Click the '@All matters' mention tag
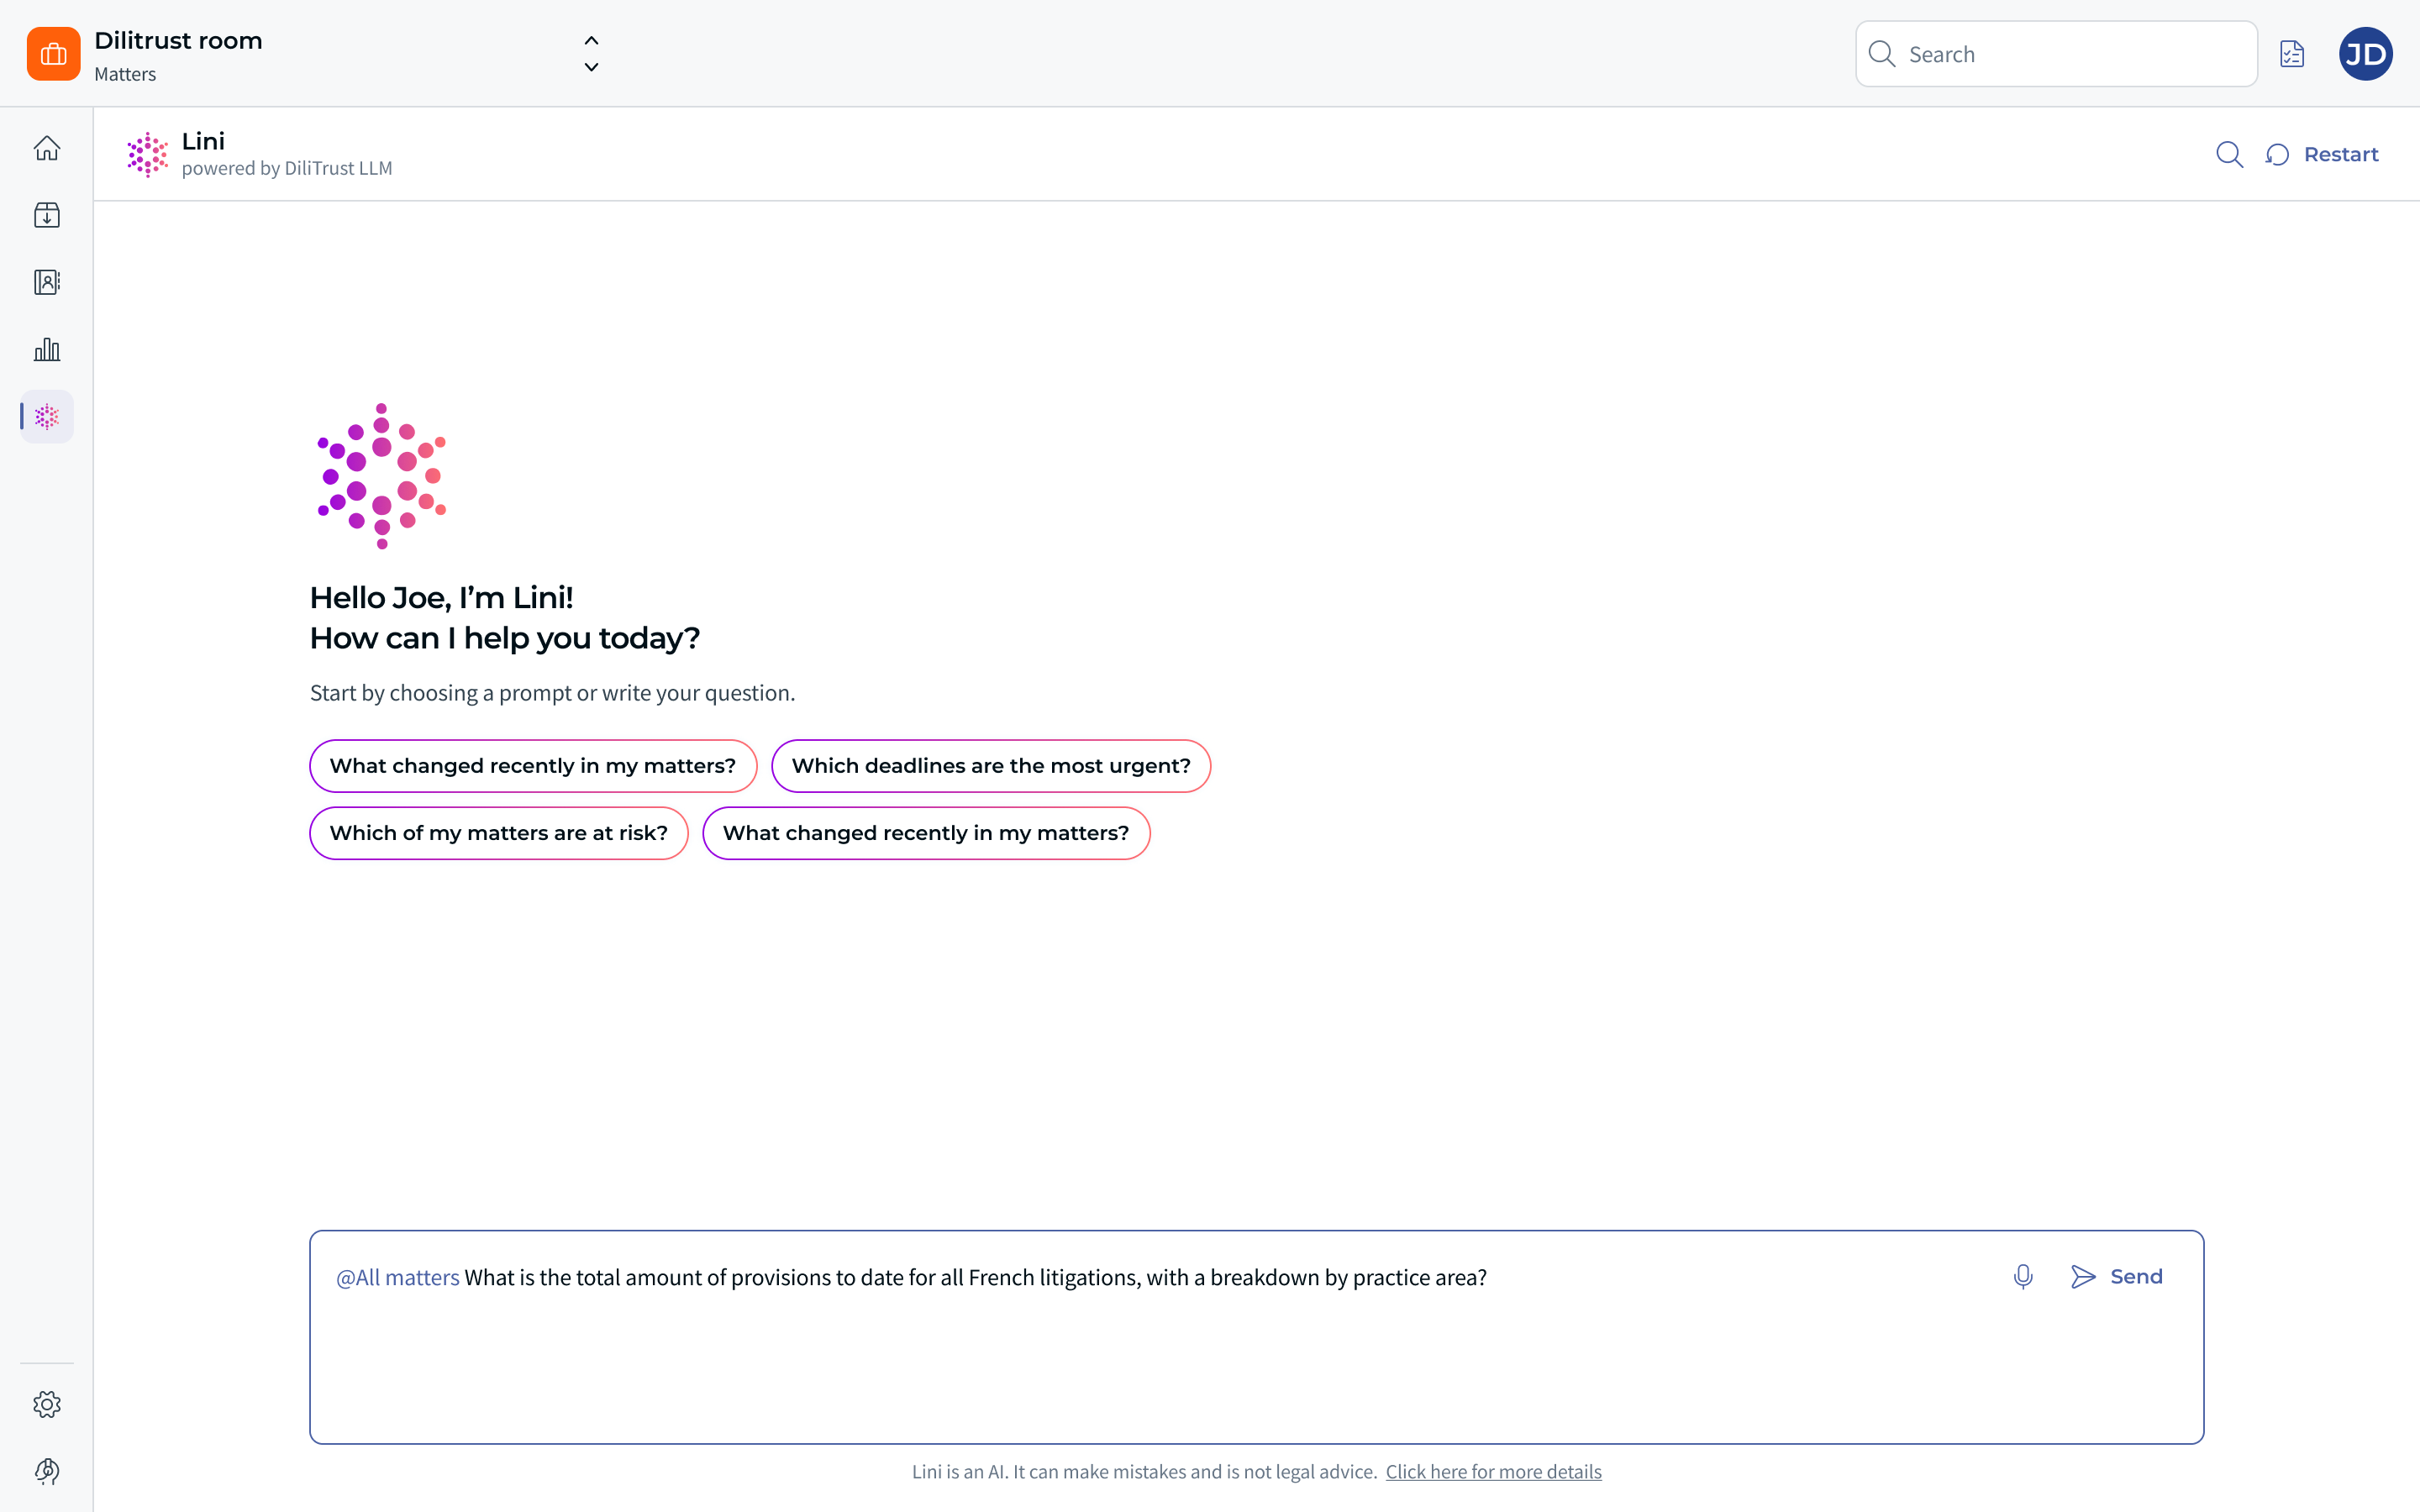Image resolution: width=2420 pixels, height=1512 pixels. click(398, 1277)
